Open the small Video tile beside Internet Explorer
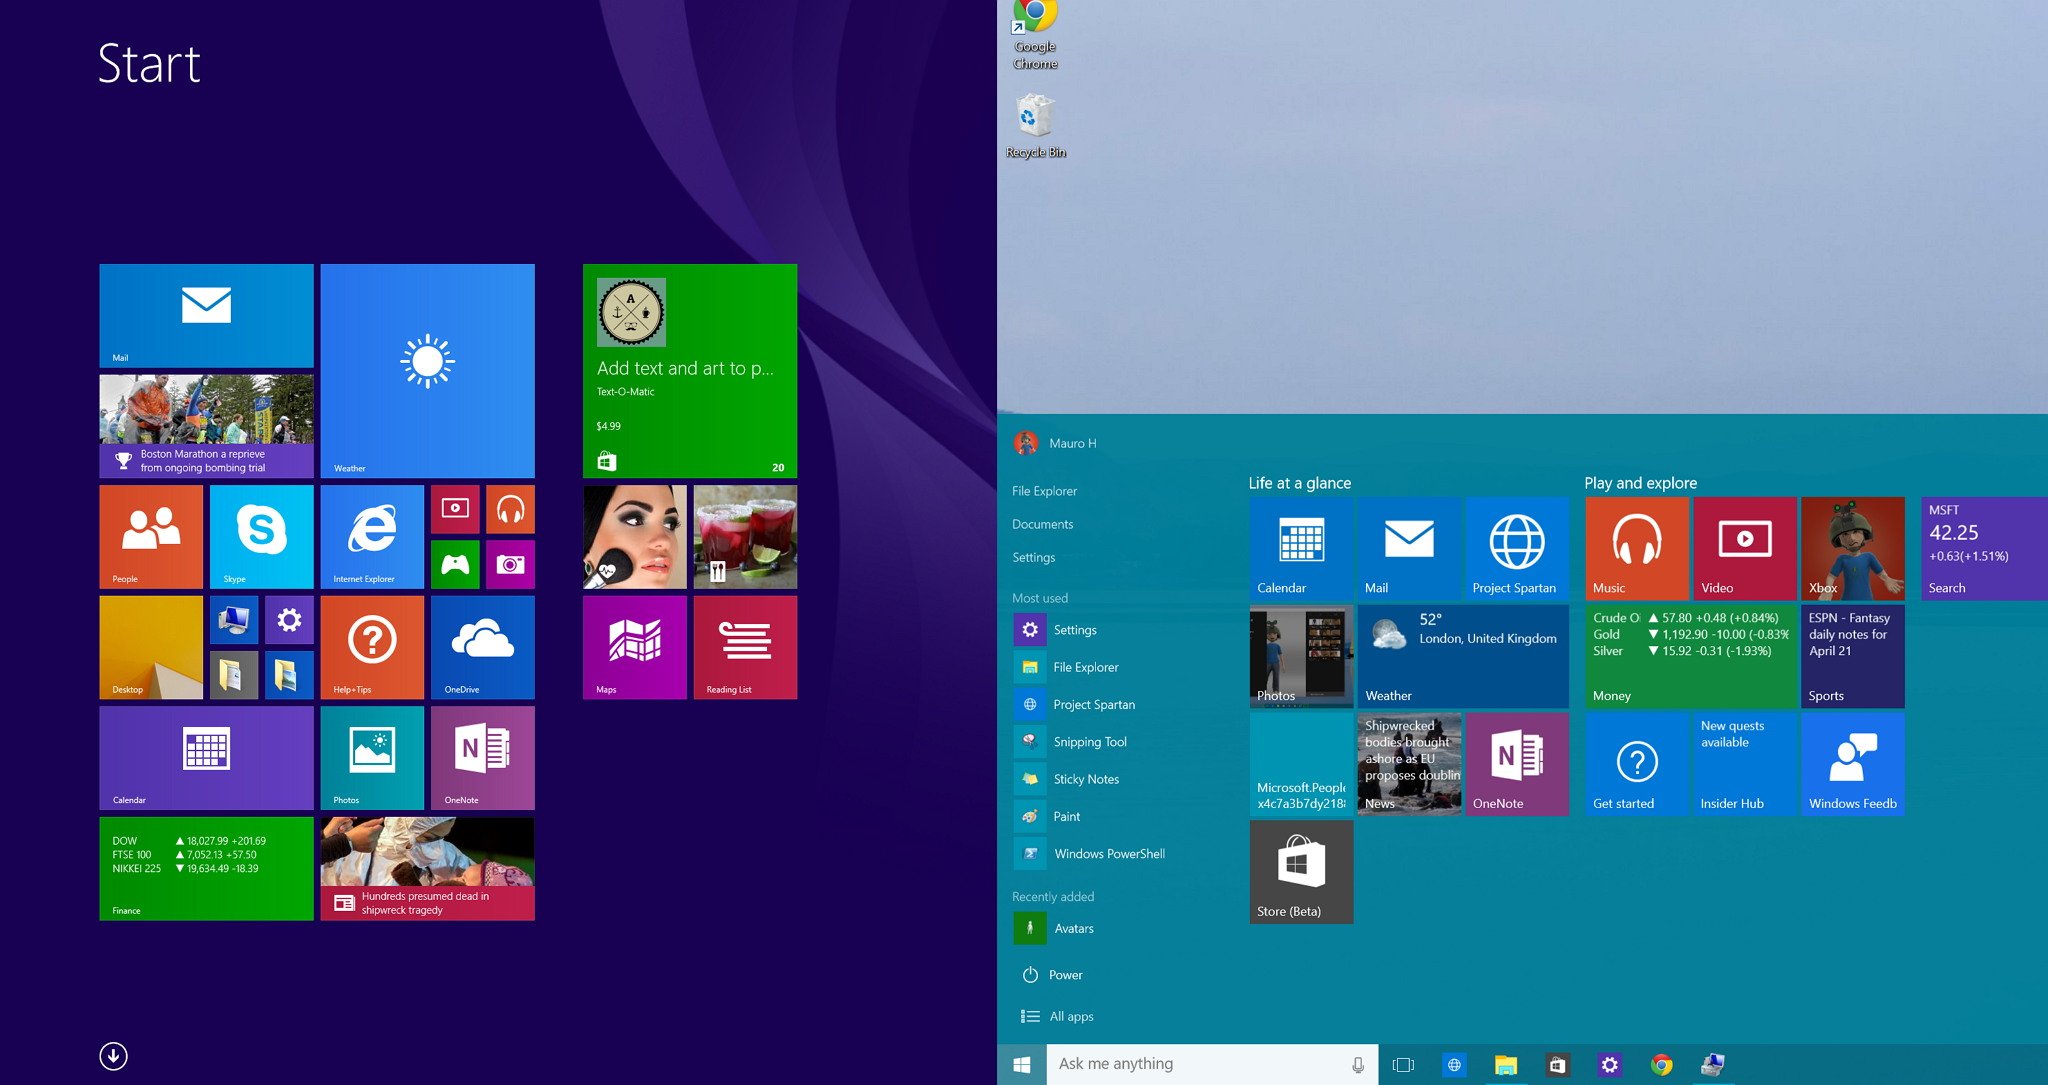 pyautogui.click(x=455, y=509)
